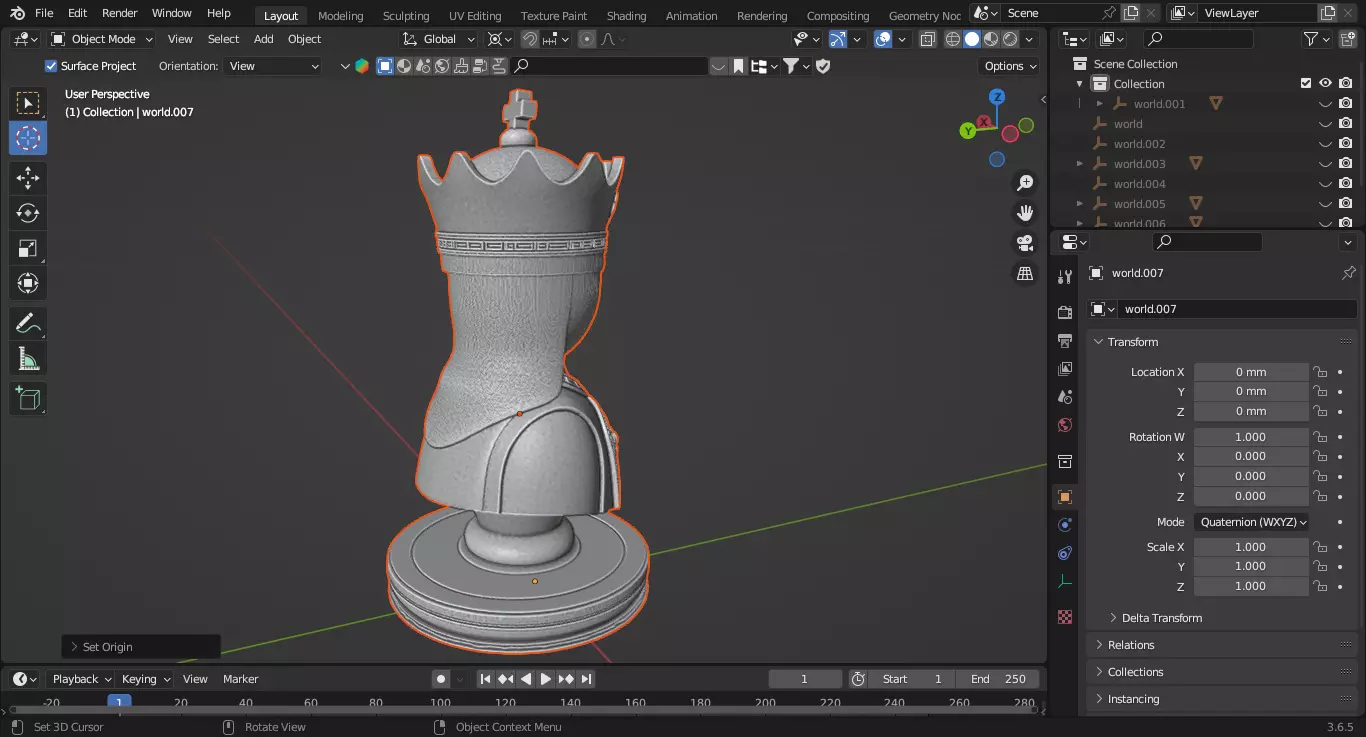Screen dimensions: 1366x737
Task: Pin the world.007 properties panel
Action: [1348, 273]
